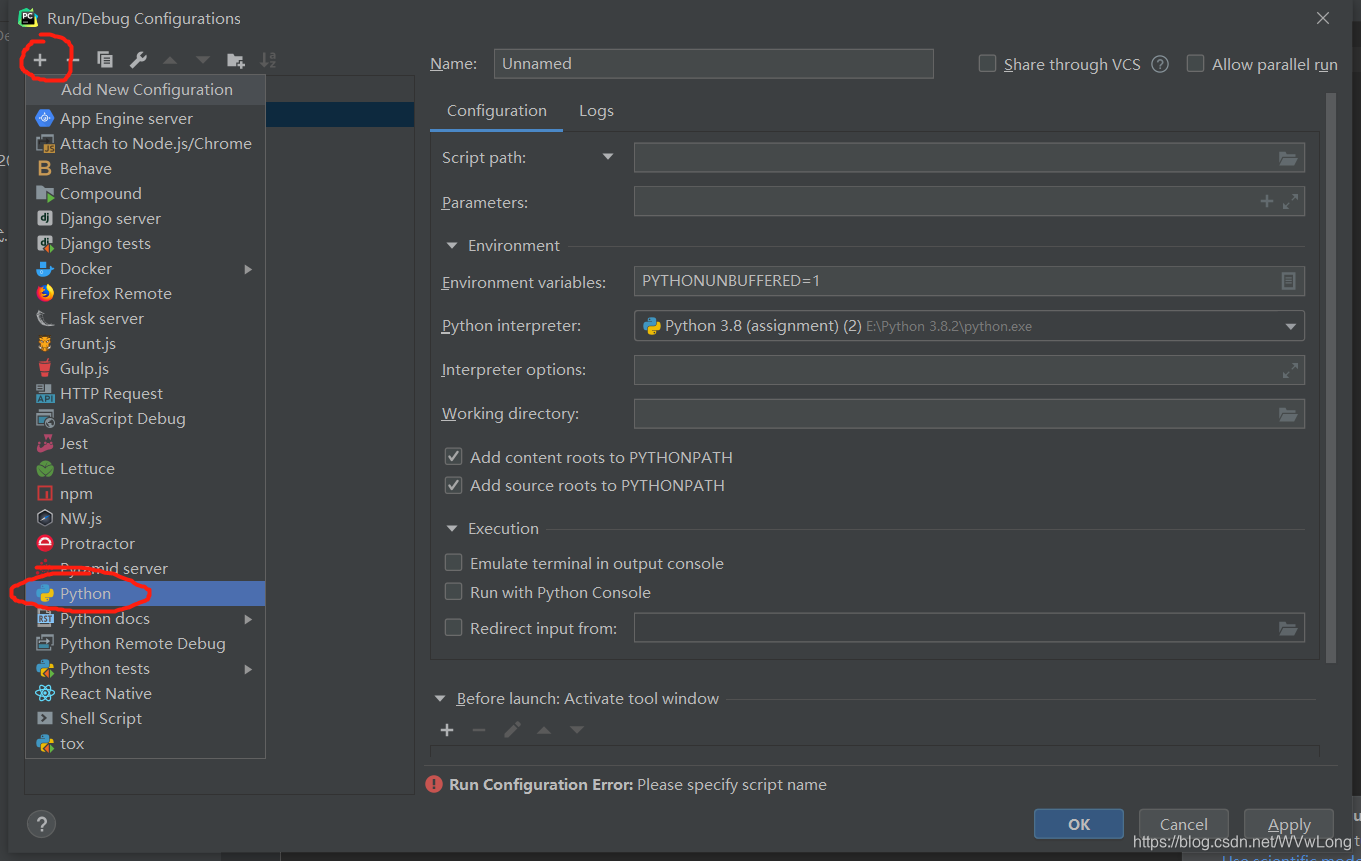Click the OK button
The width and height of the screenshot is (1361, 861).
pos(1079,824)
